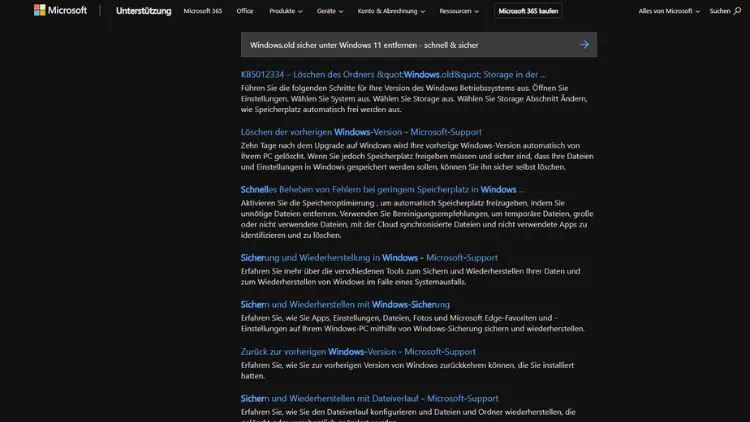The width and height of the screenshot is (750, 422).
Task: Open the Microsoft 365 menu item
Action: (x=203, y=11)
